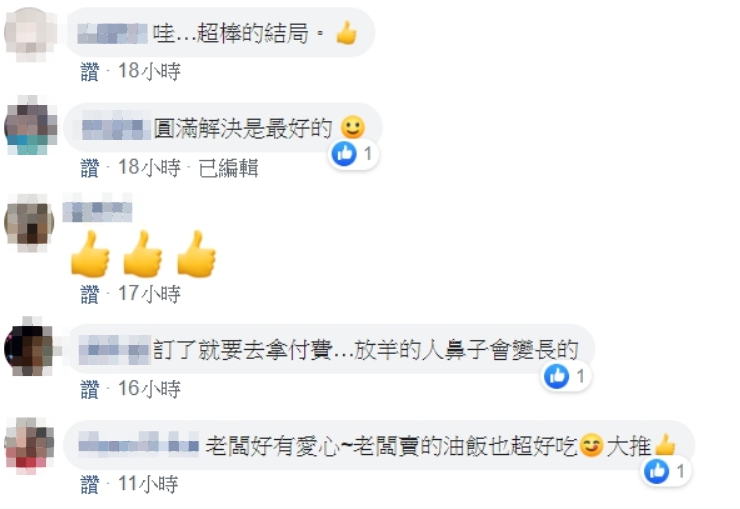Open avatar beside 老闆好有愛心 comment
Screen dimensions: 740x509
(29, 445)
